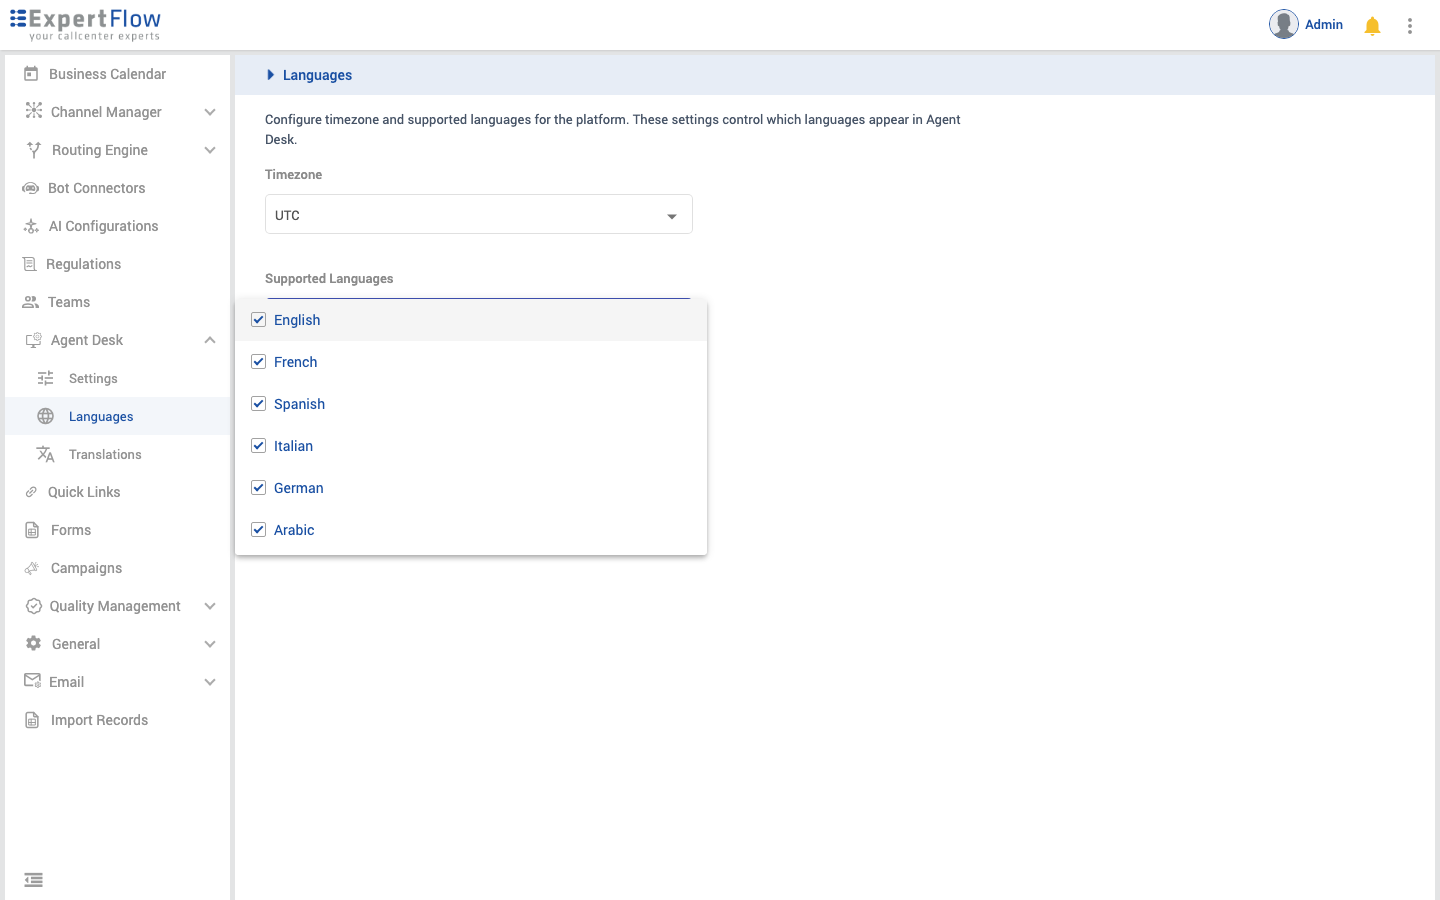
Task: Click the Business Calendar icon
Action: click(31, 74)
